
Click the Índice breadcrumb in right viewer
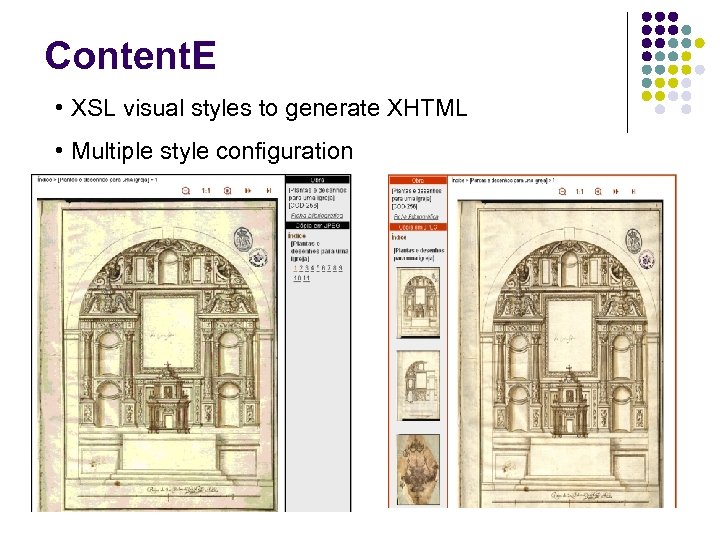(x=458, y=180)
